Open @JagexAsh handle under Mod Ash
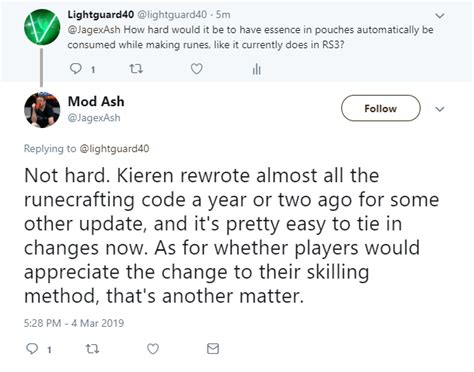The width and height of the screenshot is (474, 372). coord(94,118)
